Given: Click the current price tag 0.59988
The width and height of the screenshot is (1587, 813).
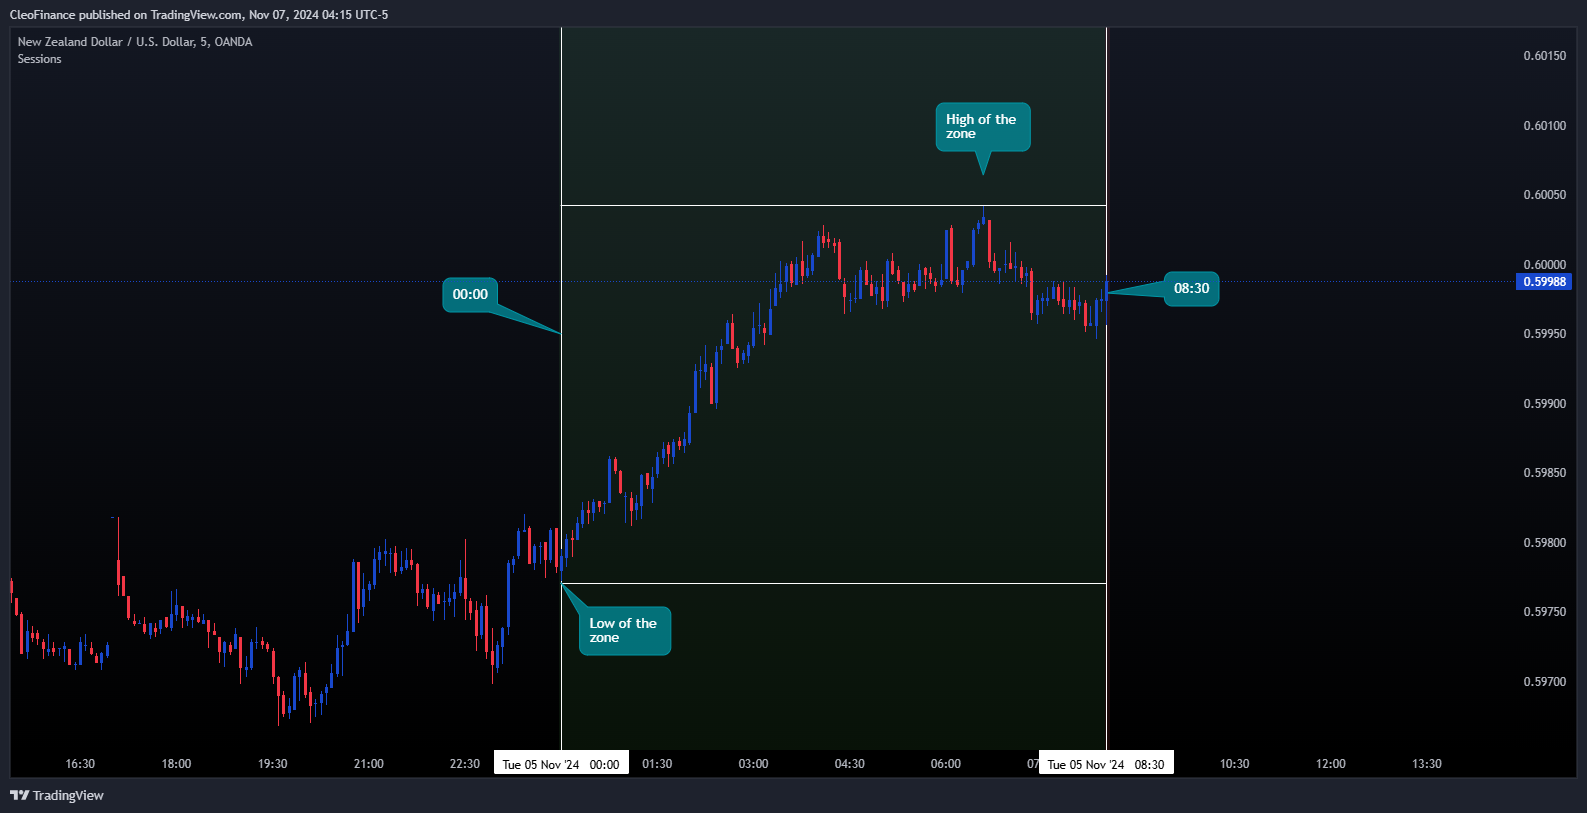Looking at the screenshot, I should point(1545,282).
